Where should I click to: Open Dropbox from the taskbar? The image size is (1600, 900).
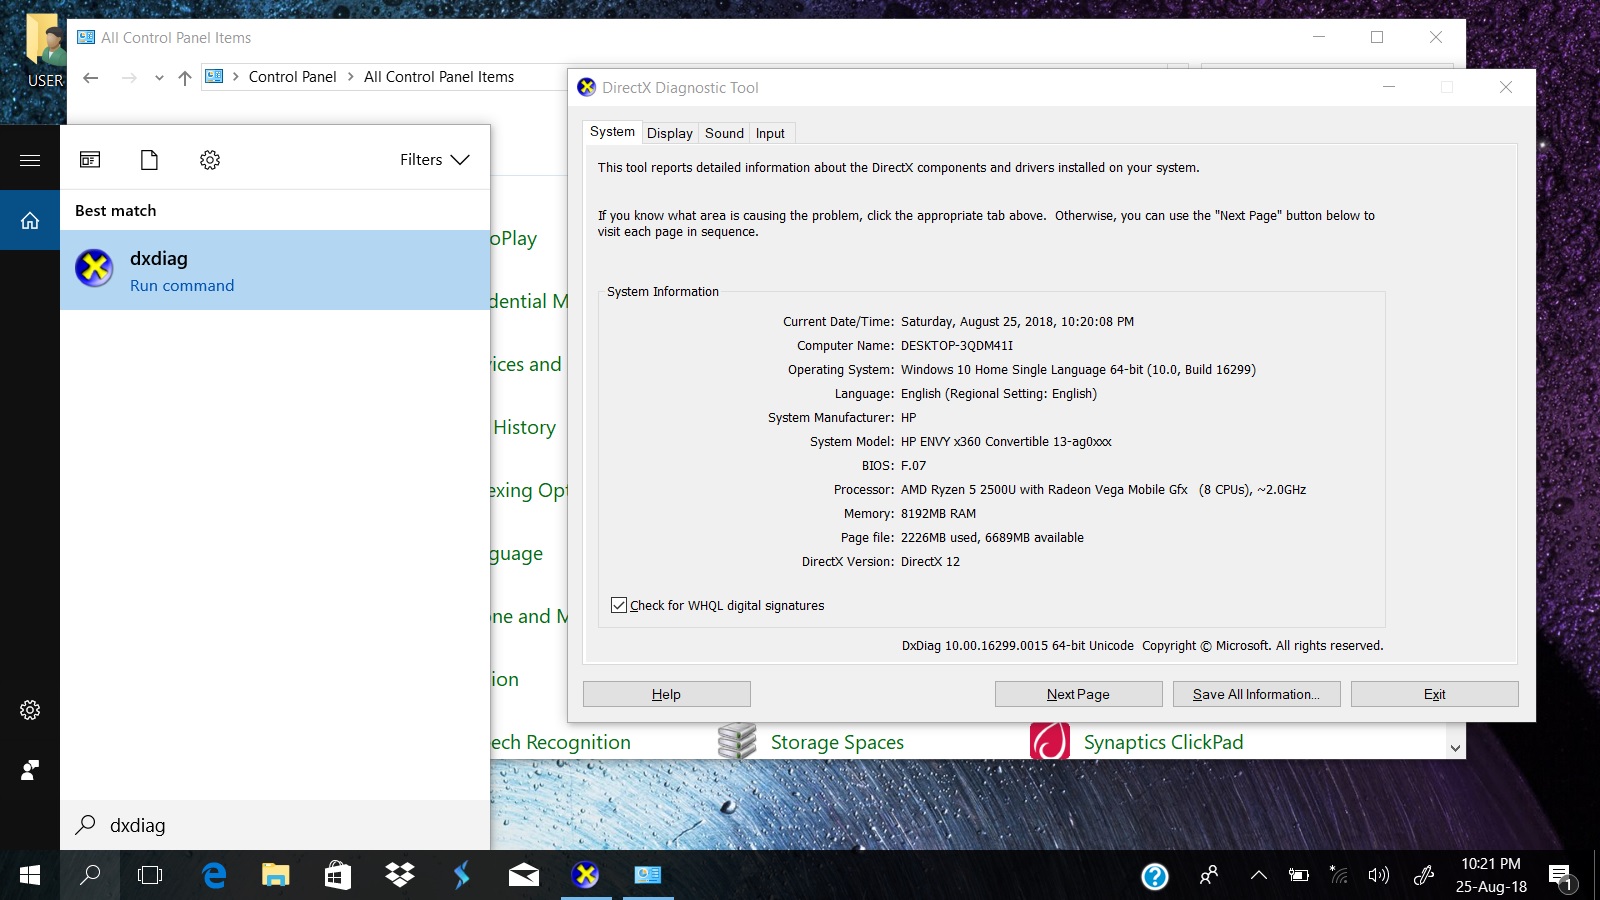pyautogui.click(x=399, y=875)
